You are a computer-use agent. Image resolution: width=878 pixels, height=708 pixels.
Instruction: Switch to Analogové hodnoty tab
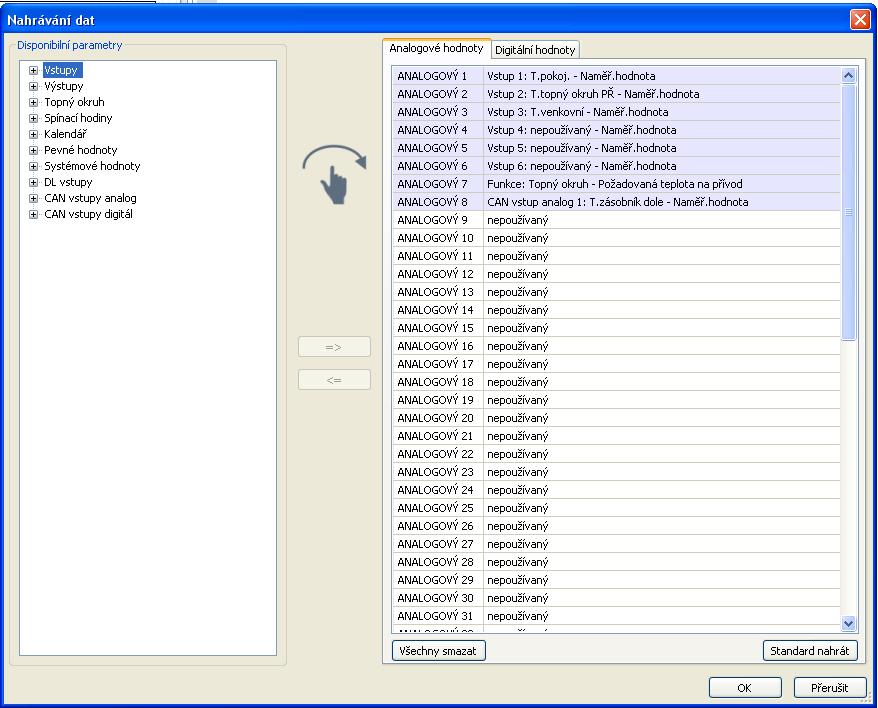[x=436, y=49]
